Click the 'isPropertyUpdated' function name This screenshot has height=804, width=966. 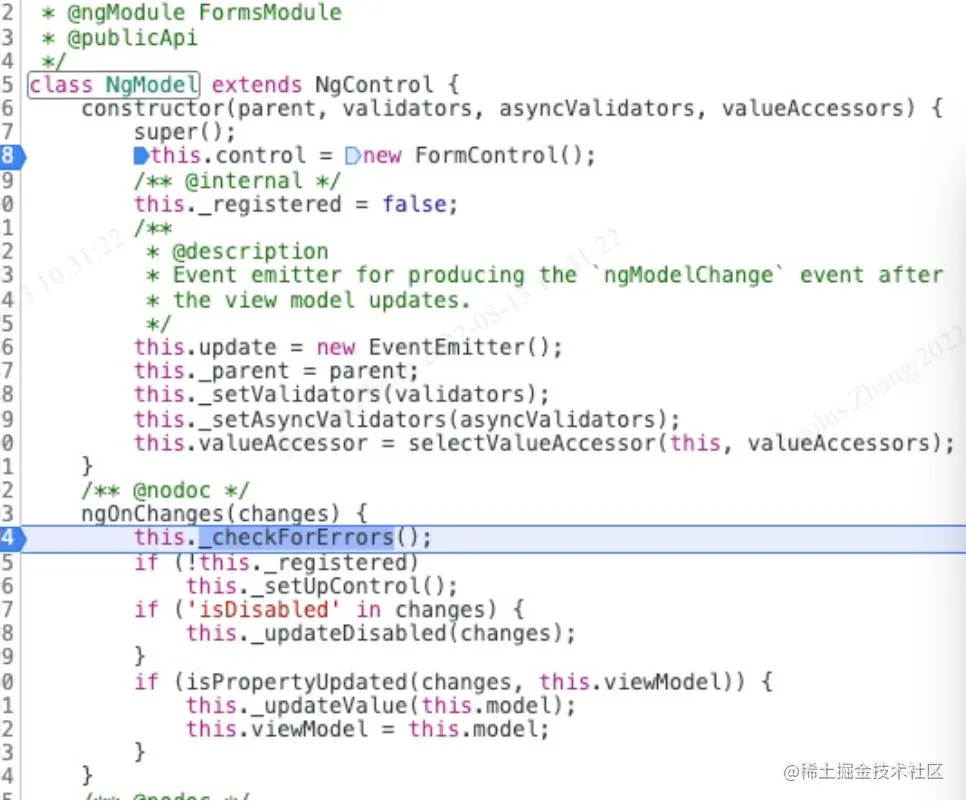tap(298, 682)
